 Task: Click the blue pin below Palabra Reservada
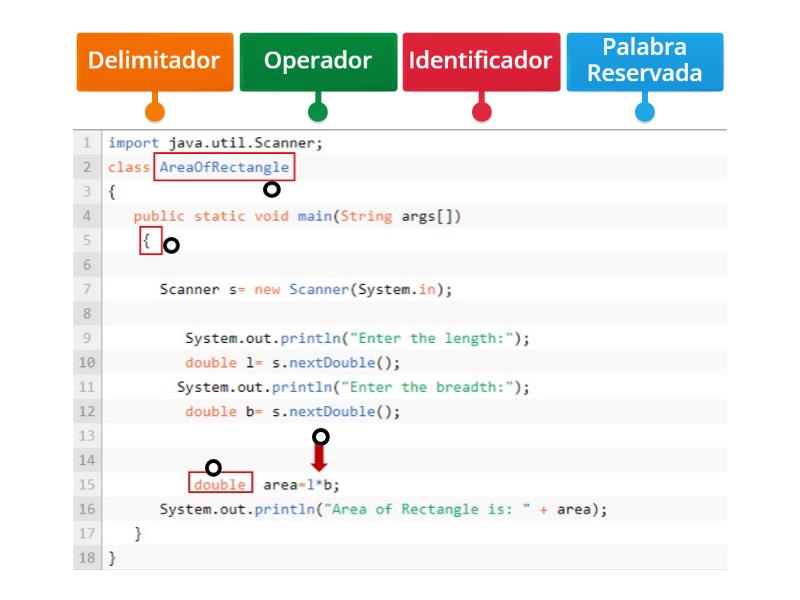tap(645, 110)
